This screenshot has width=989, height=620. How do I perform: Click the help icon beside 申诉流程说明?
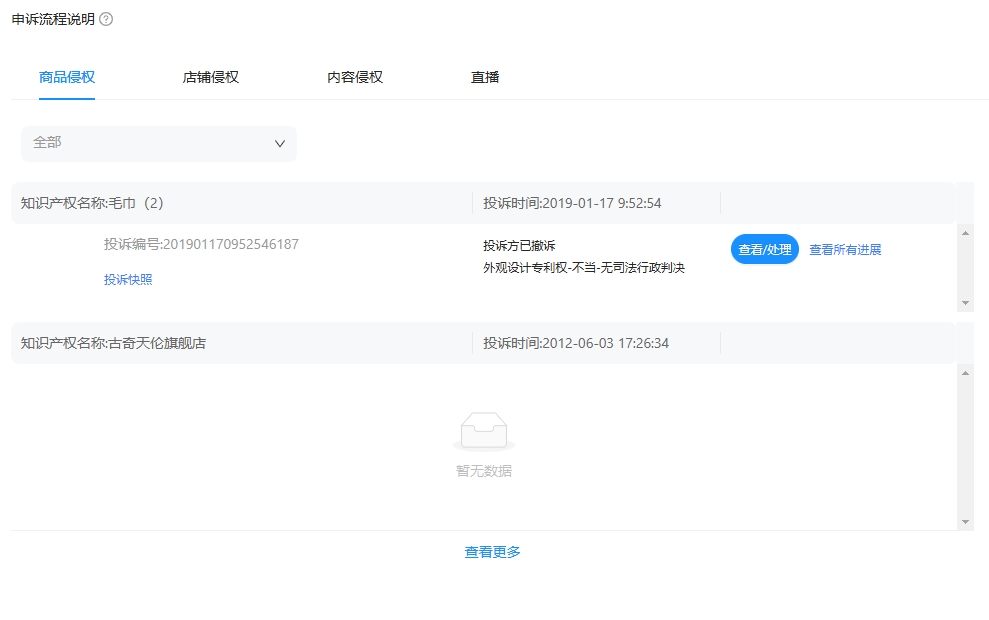pyautogui.click(x=106, y=19)
